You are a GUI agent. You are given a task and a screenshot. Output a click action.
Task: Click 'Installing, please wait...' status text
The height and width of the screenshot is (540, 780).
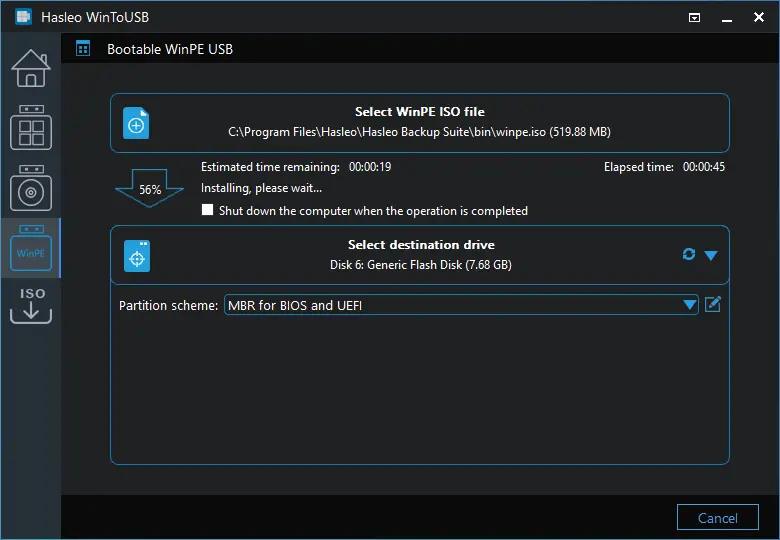261,188
